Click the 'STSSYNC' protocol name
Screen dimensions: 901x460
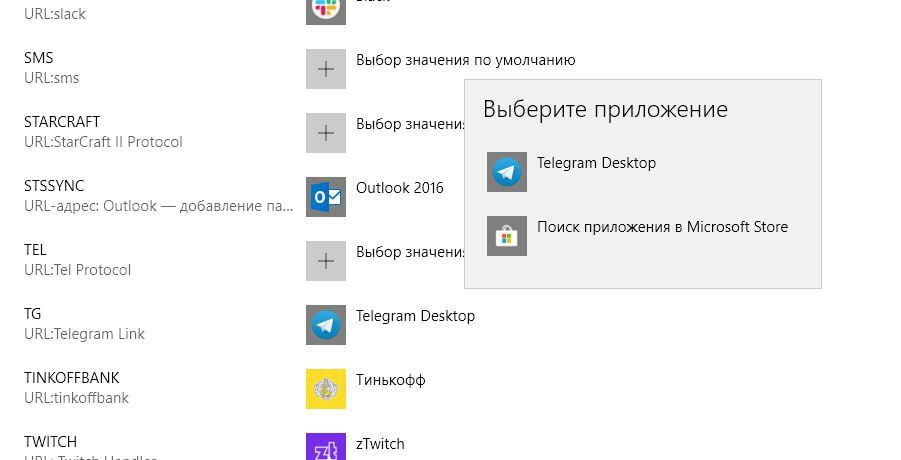(x=54, y=186)
